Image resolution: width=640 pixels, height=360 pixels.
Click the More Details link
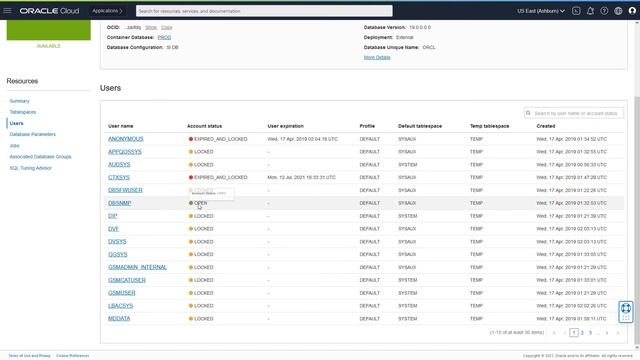coord(377,58)
